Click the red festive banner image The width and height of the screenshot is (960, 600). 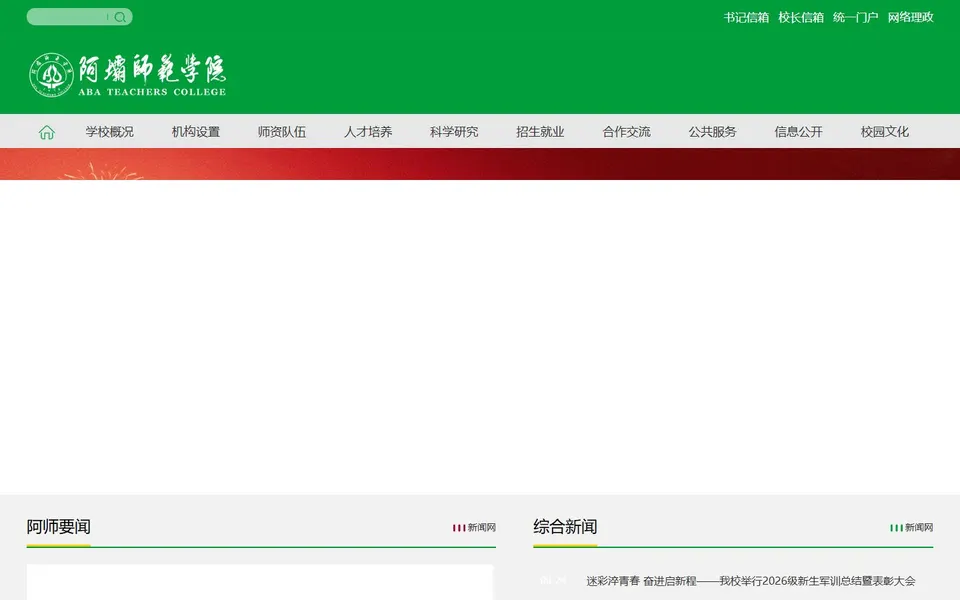coord(480,164)
